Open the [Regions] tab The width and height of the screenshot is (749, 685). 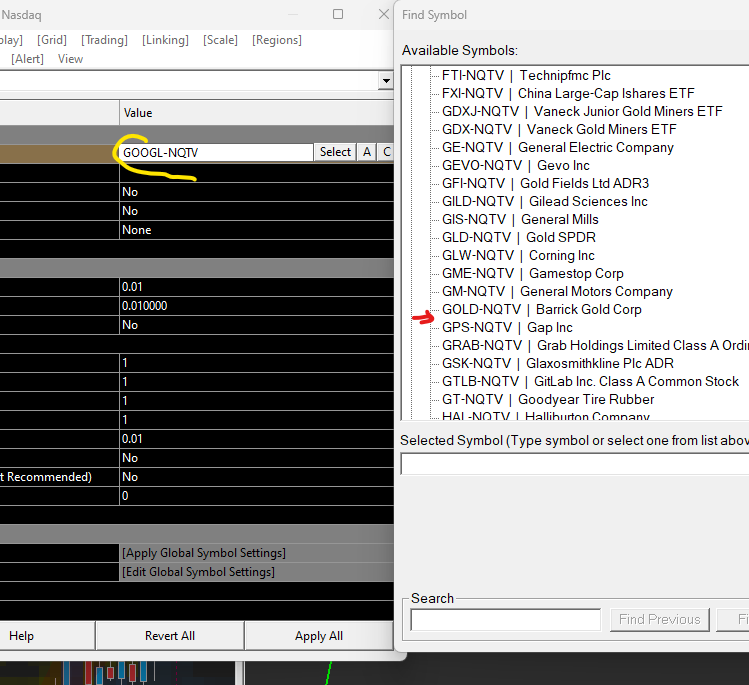click(277, 40)
